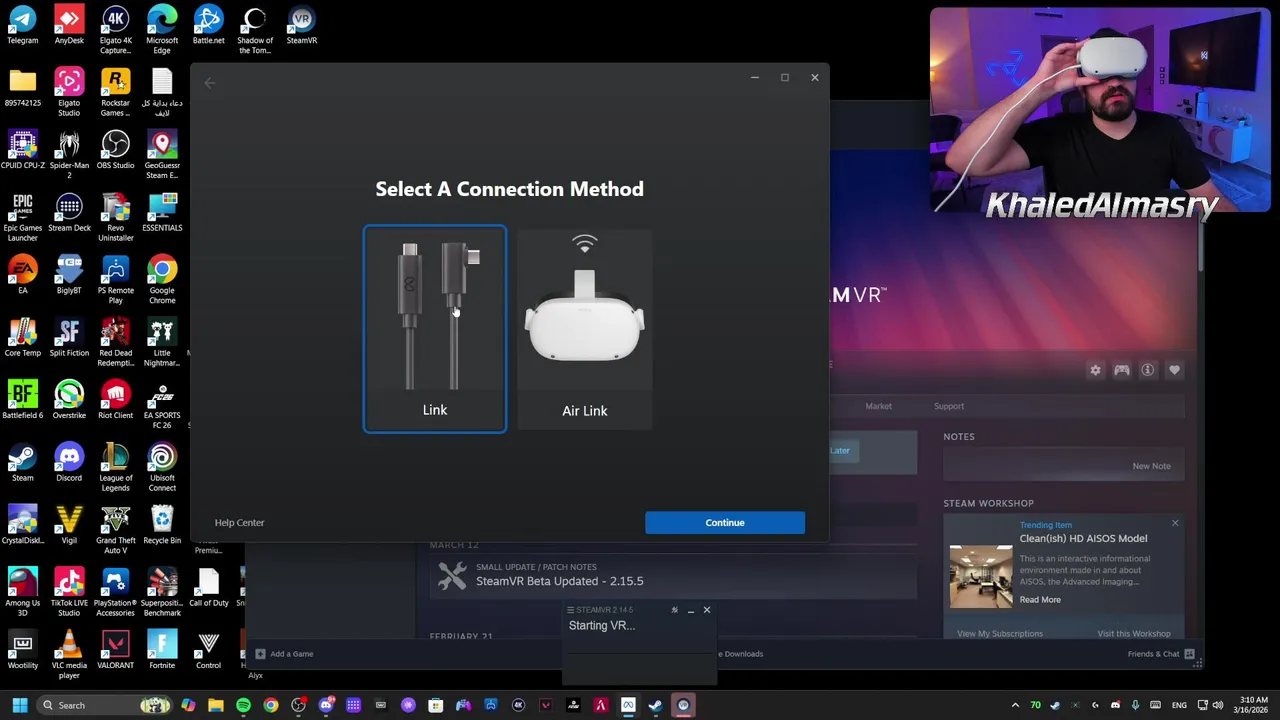Open SteamVR status window menu icon

coord(571,610)
